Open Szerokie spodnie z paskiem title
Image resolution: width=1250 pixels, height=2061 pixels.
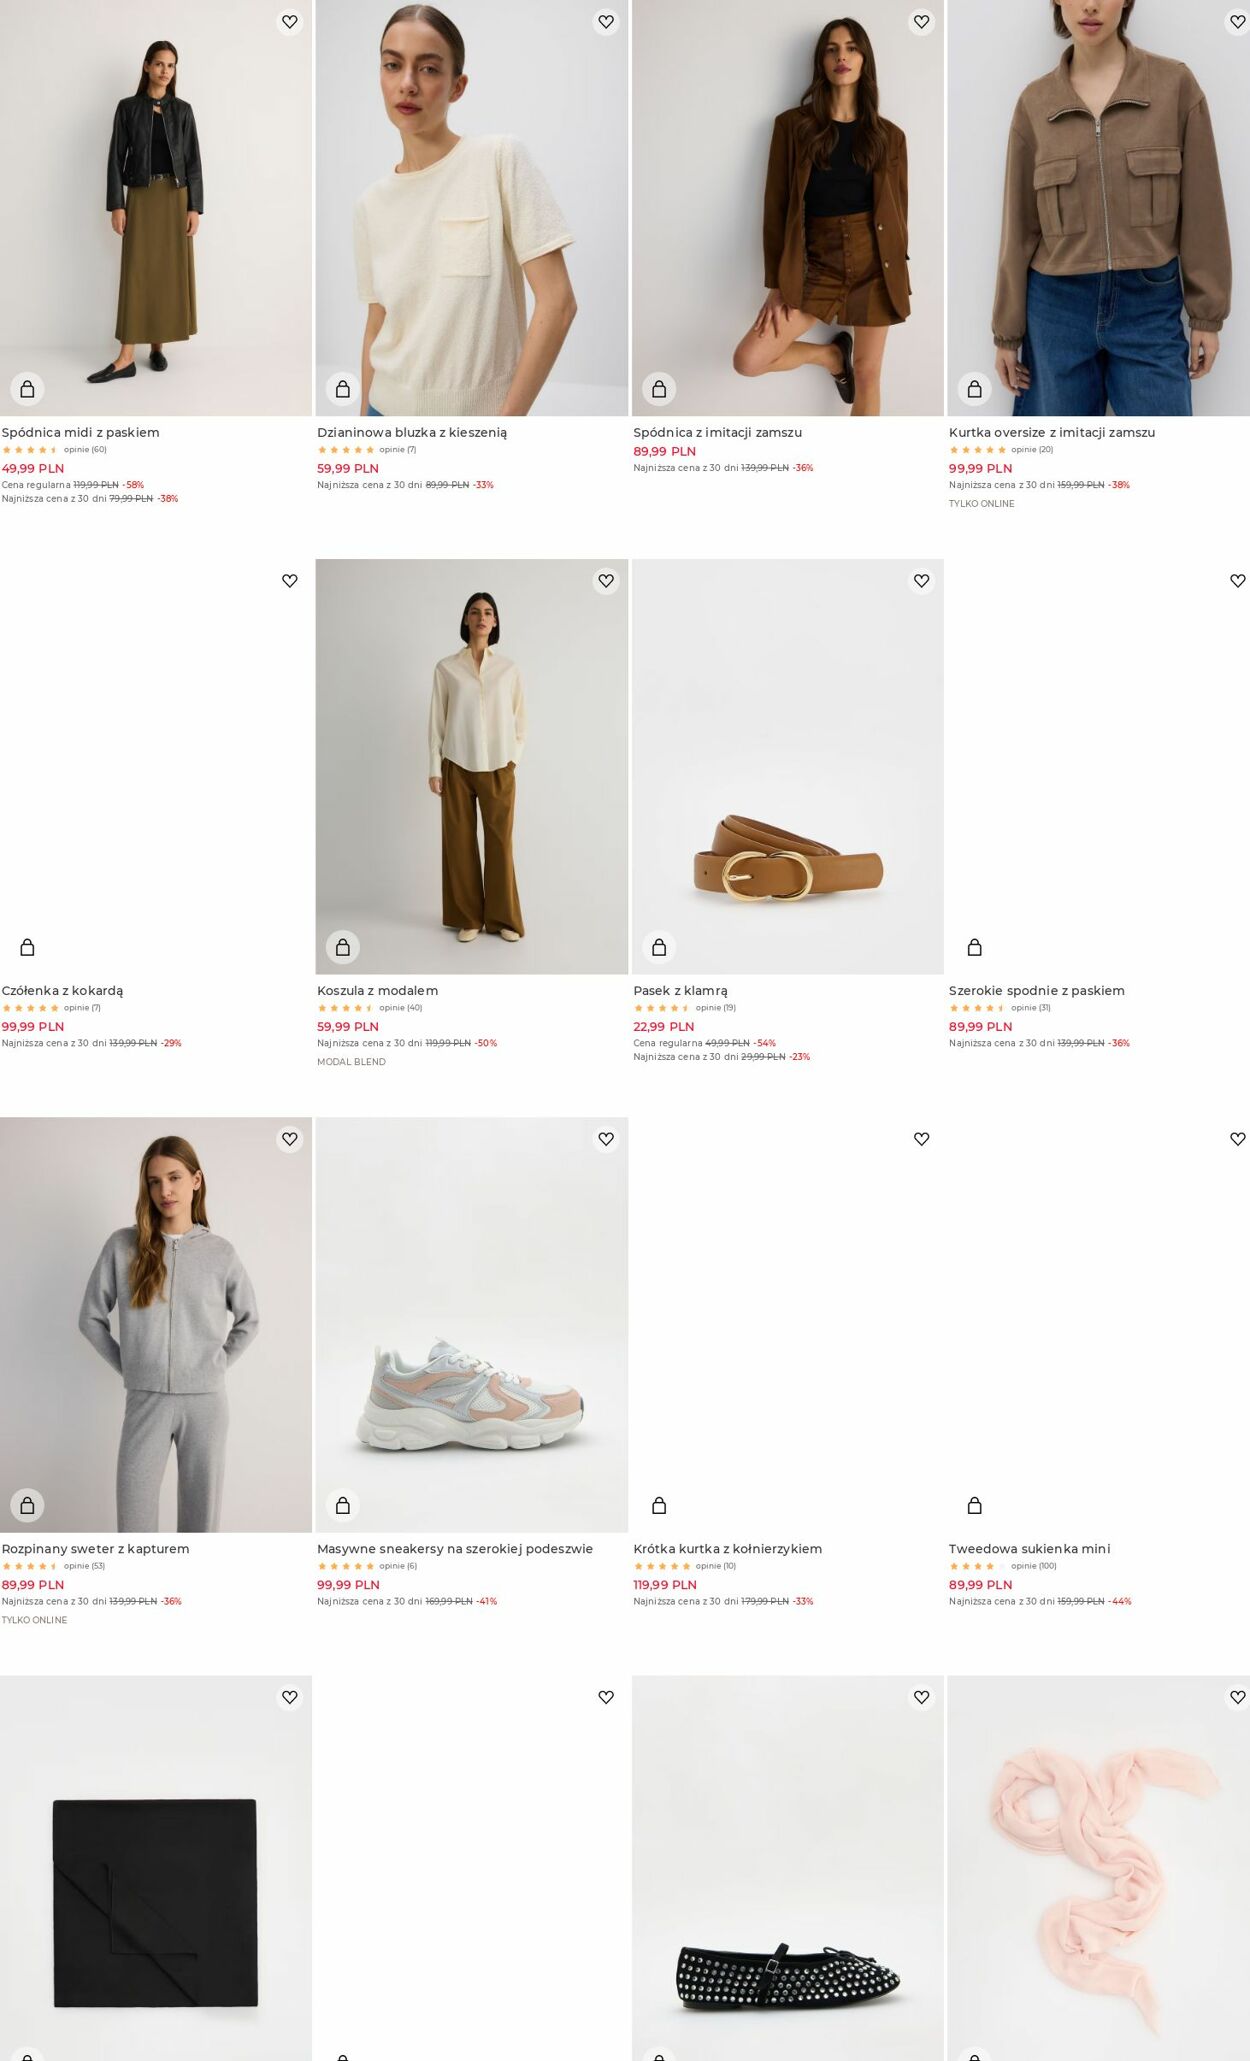click(x=1037, y=991)
